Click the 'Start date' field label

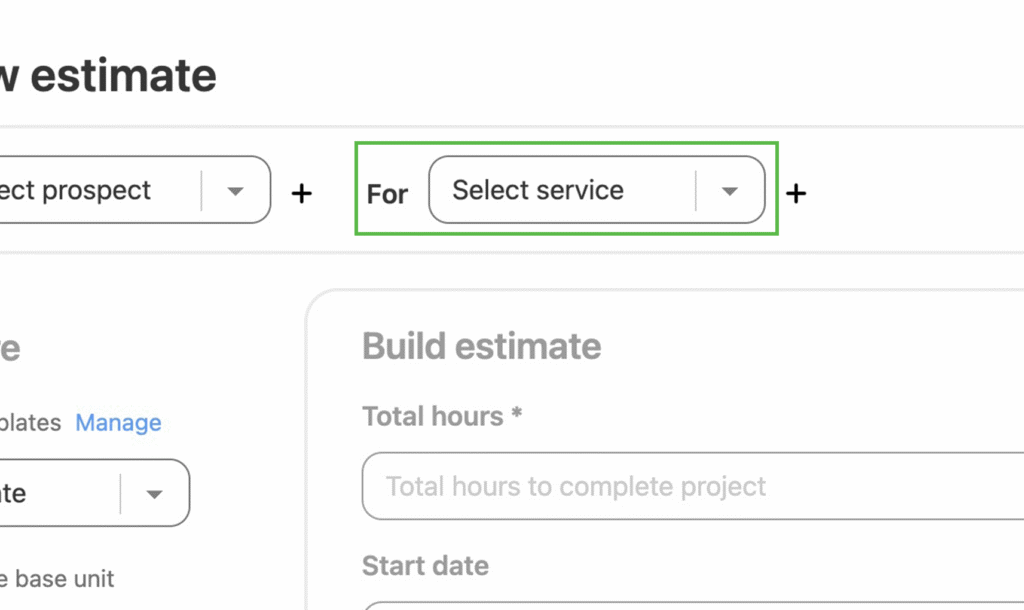click(x=425, y=566)
